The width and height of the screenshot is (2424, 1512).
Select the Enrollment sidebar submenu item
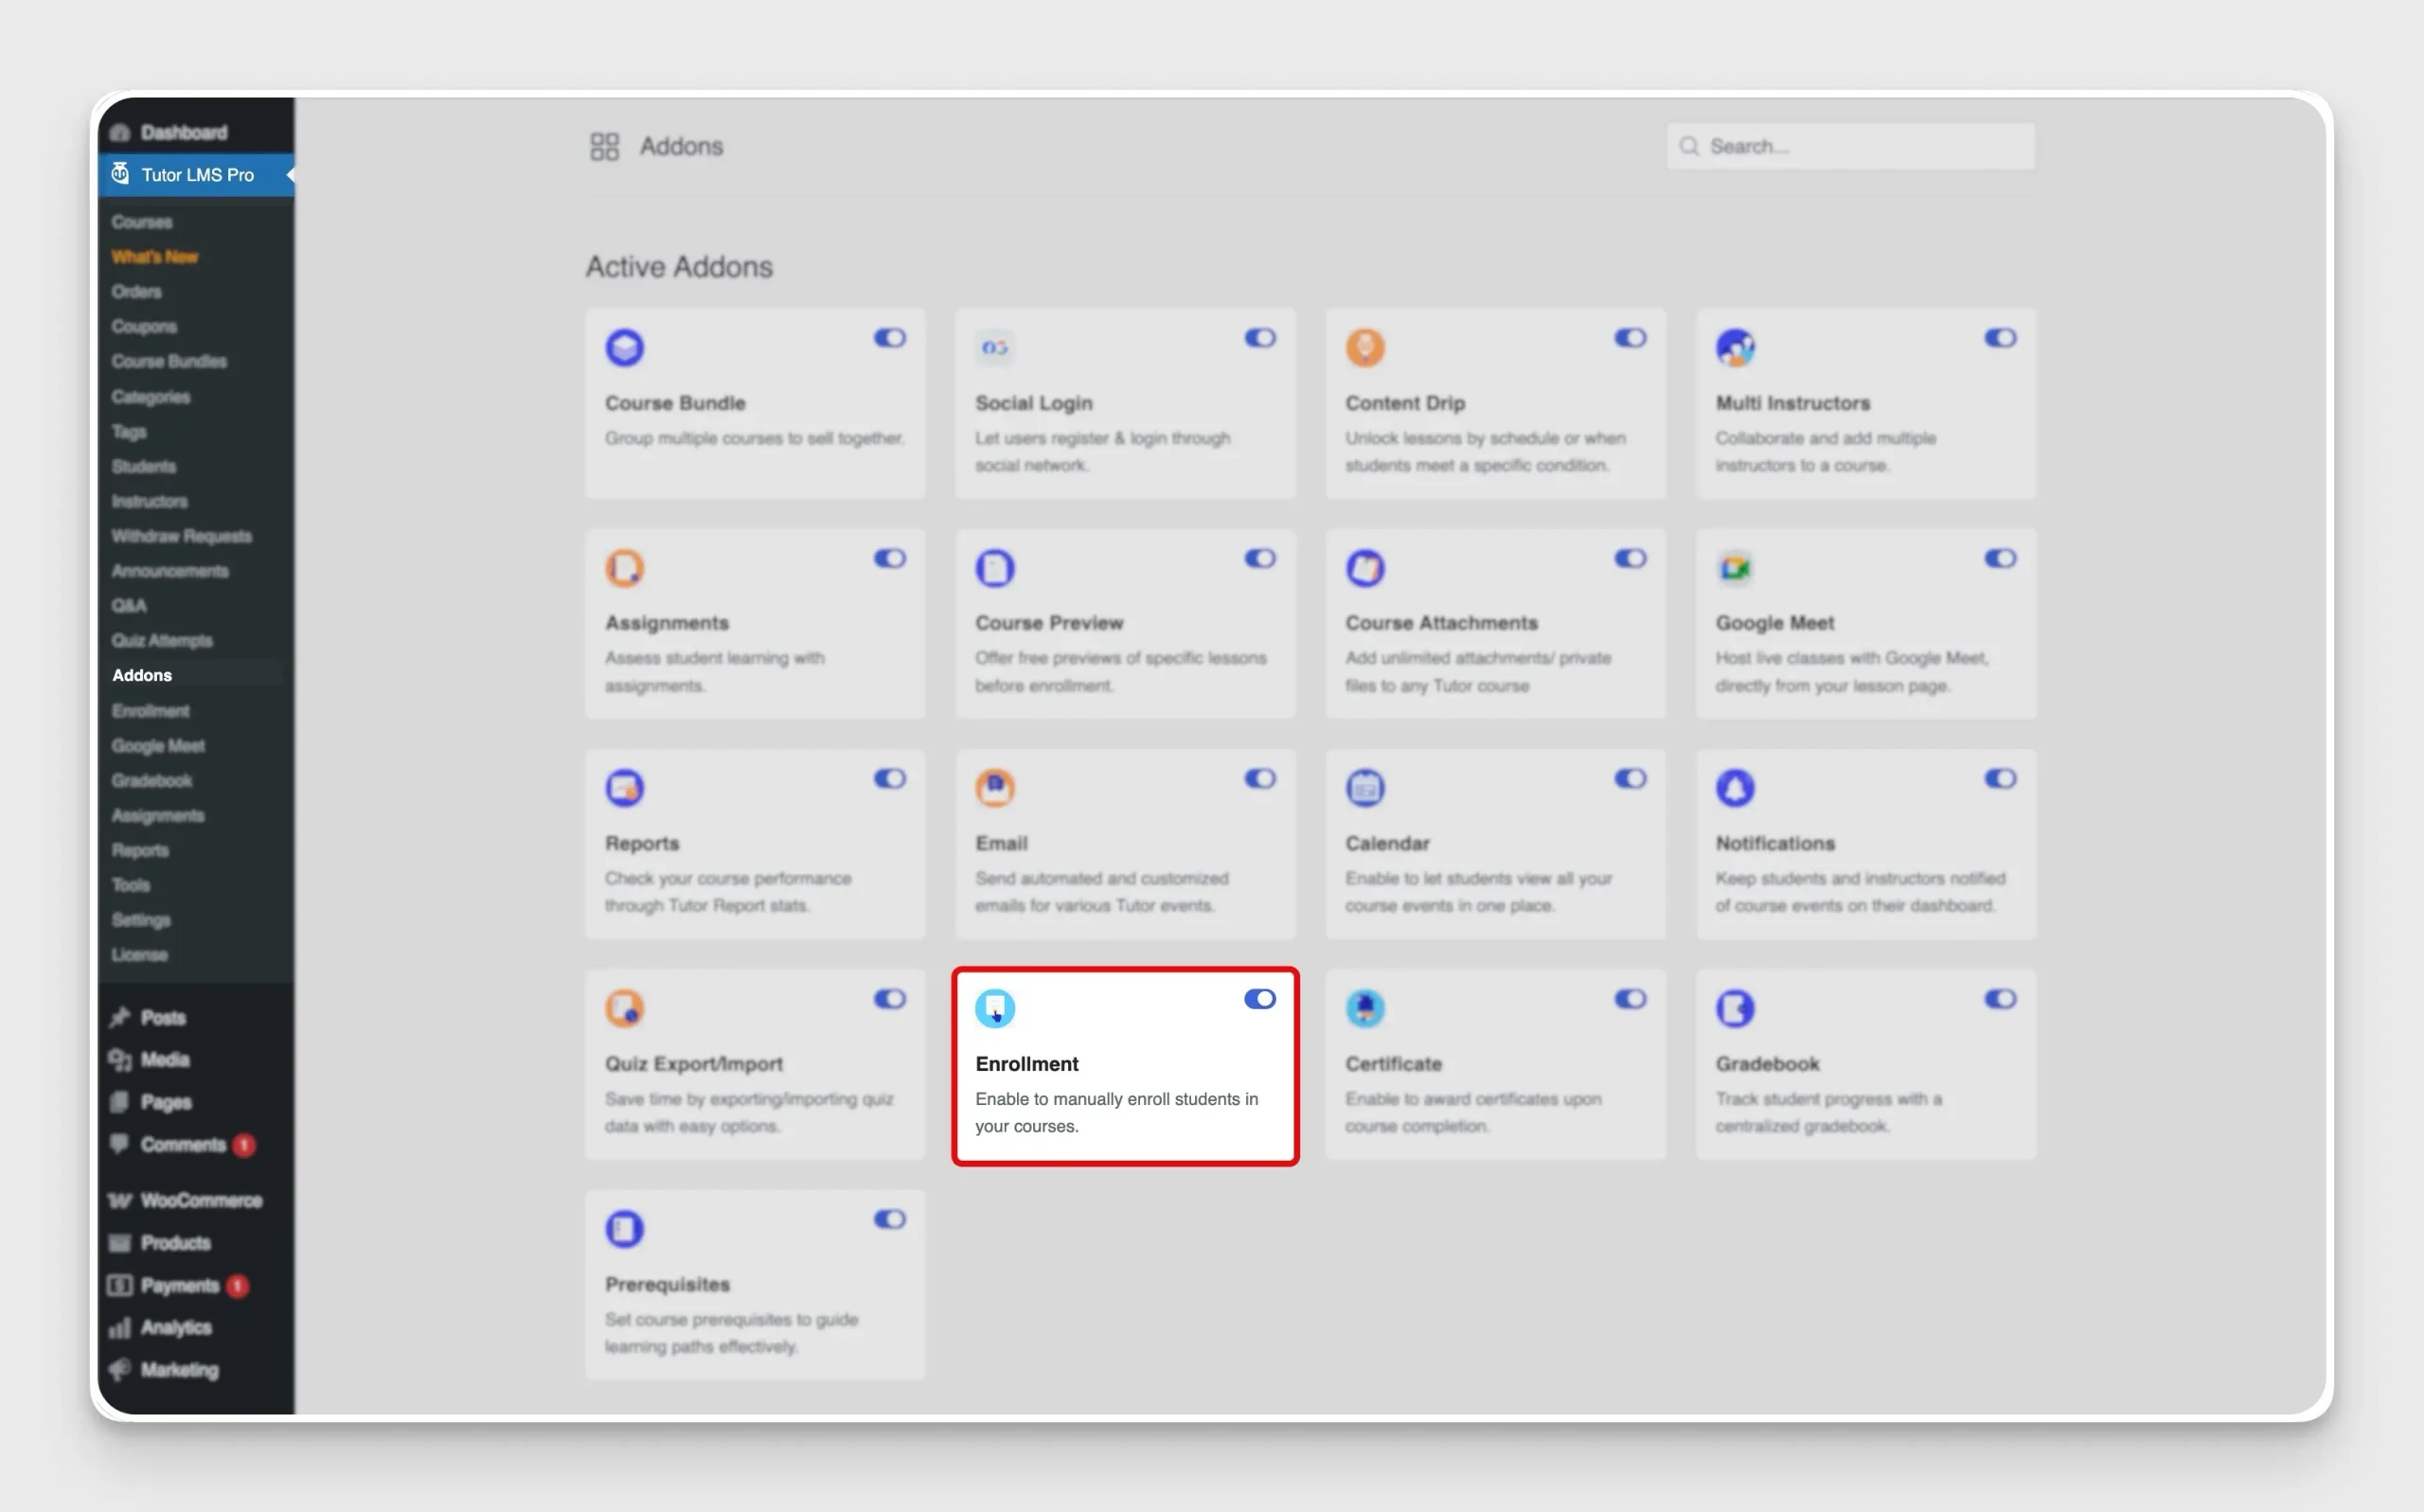point(151,711)
